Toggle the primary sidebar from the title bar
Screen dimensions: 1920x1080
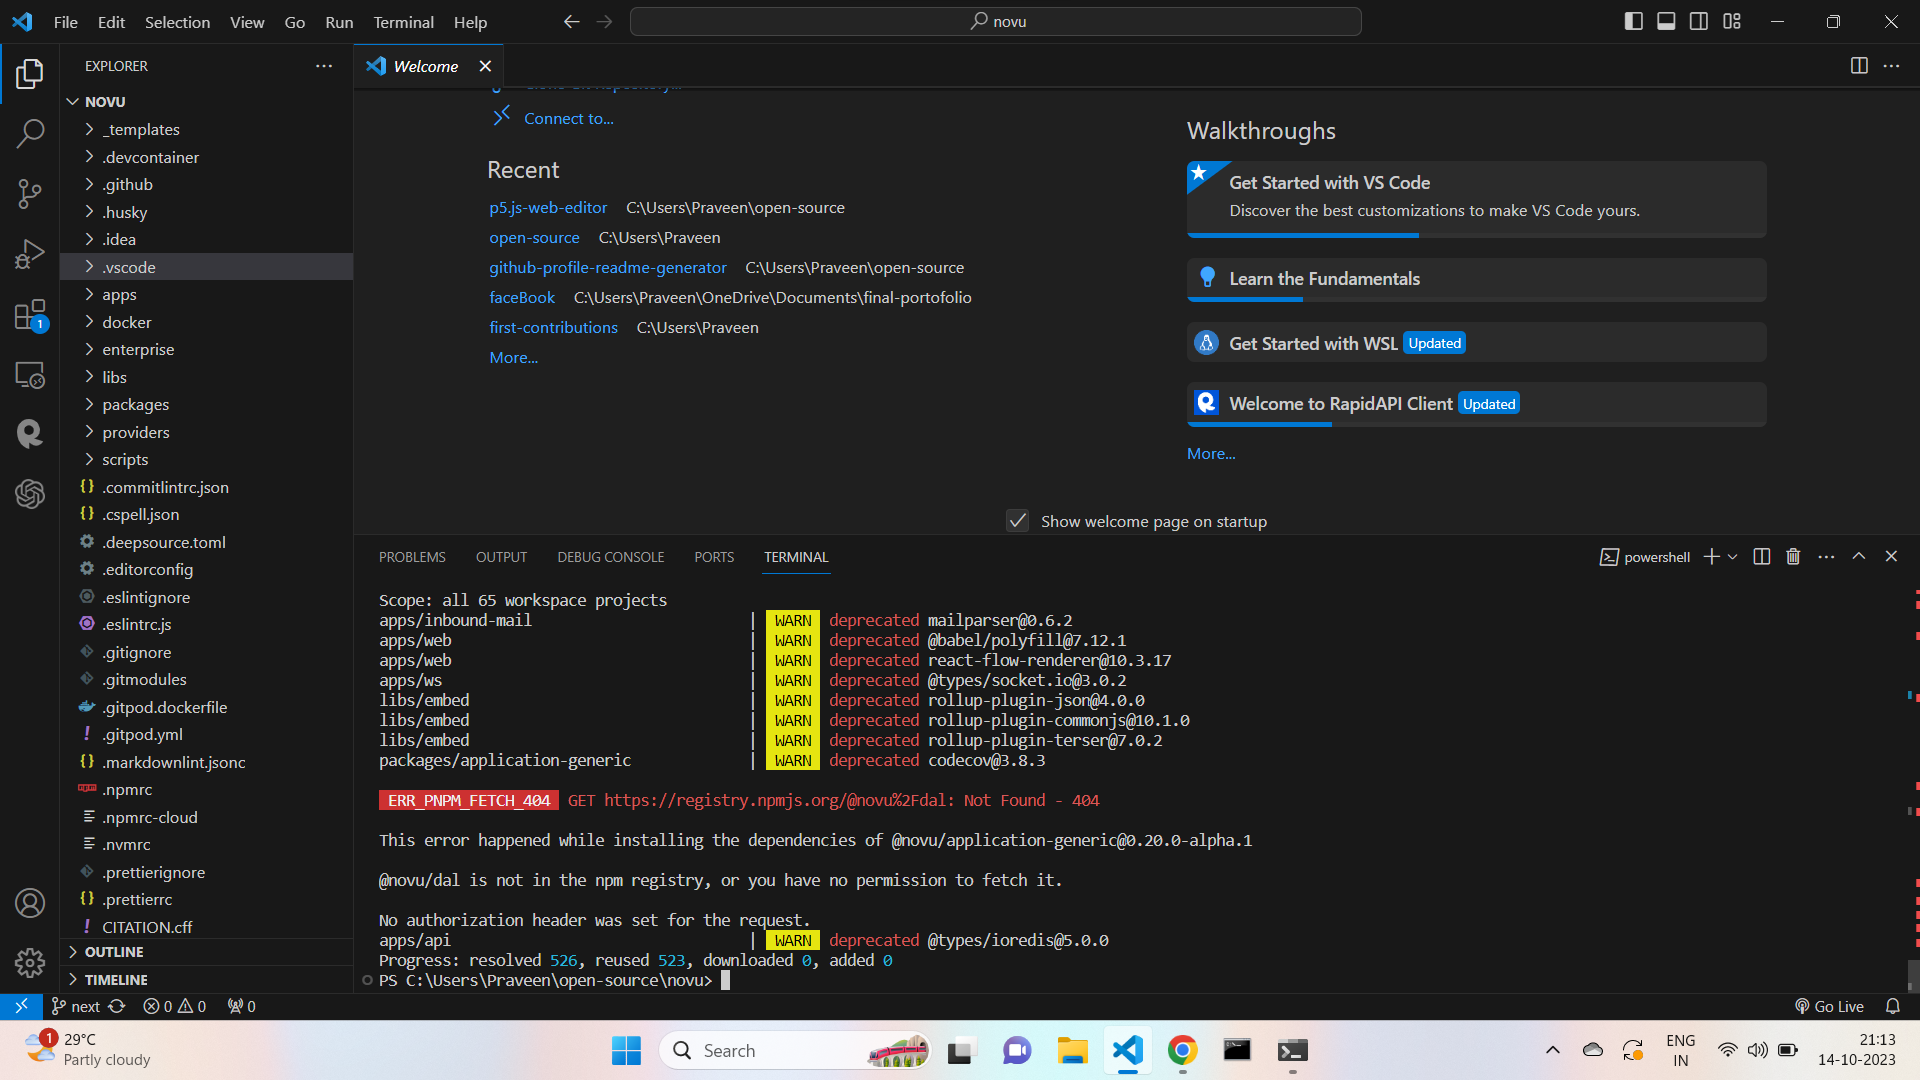pos(1633,20)
